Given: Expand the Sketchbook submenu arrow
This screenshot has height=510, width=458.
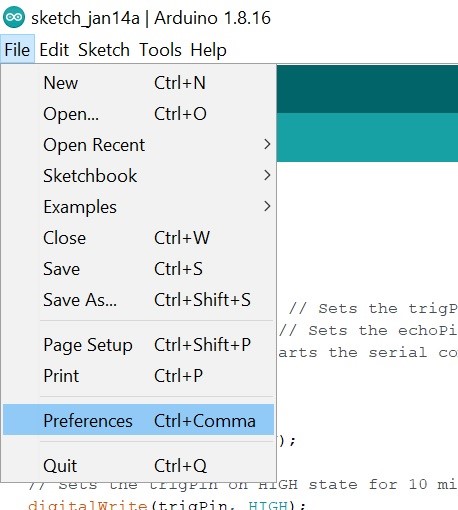Looking at the screenshot, I should click(267, 175).
